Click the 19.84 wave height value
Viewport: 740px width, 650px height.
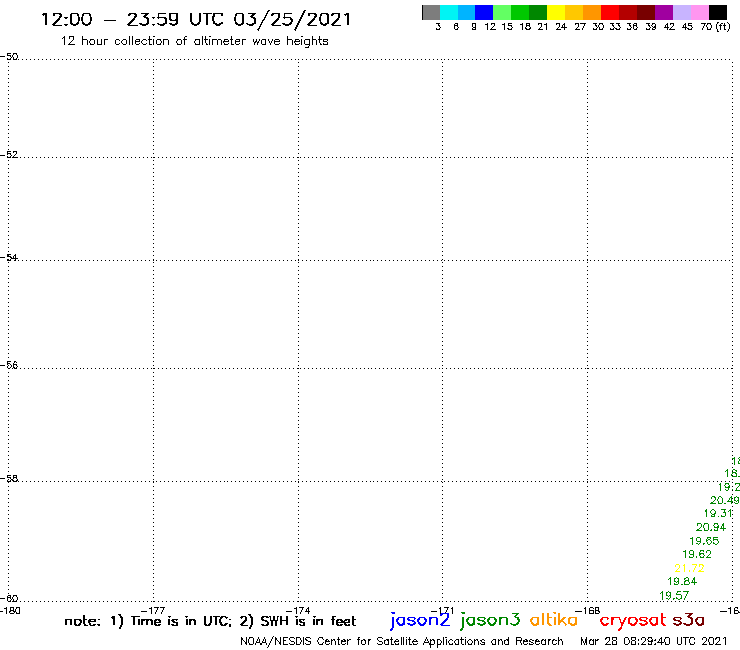tap(682, 582)
